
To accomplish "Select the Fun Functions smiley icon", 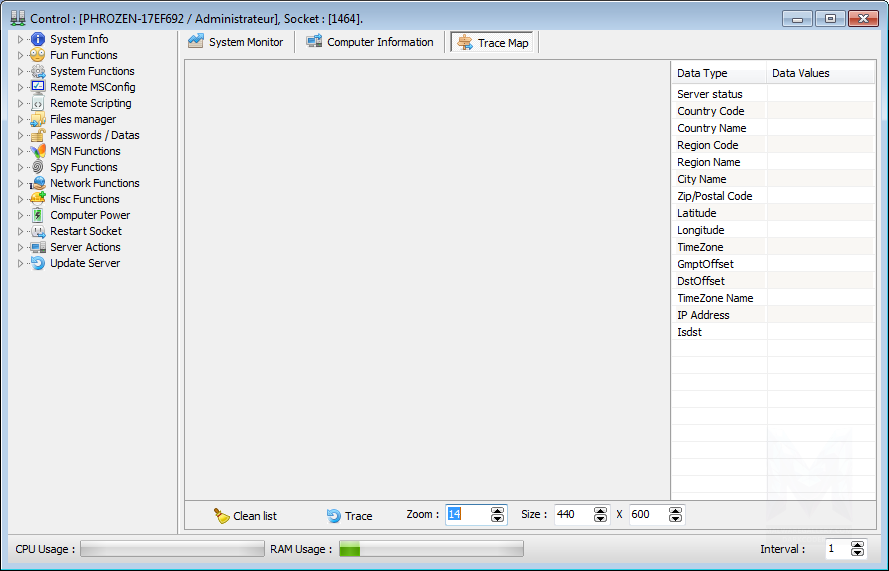I will coord(38,55).
